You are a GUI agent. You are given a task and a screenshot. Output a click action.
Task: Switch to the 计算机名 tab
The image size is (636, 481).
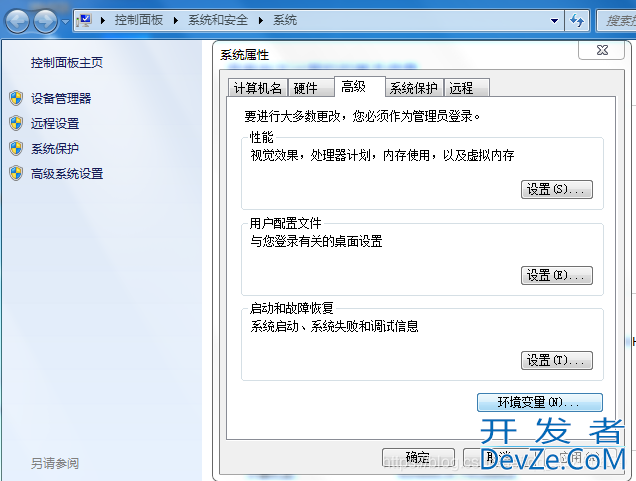point(258,88)
